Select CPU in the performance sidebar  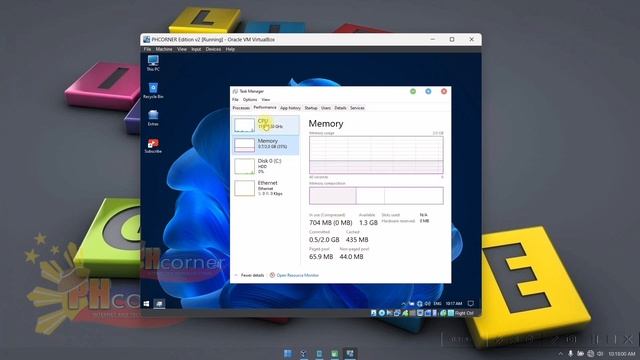pos(266,125)
